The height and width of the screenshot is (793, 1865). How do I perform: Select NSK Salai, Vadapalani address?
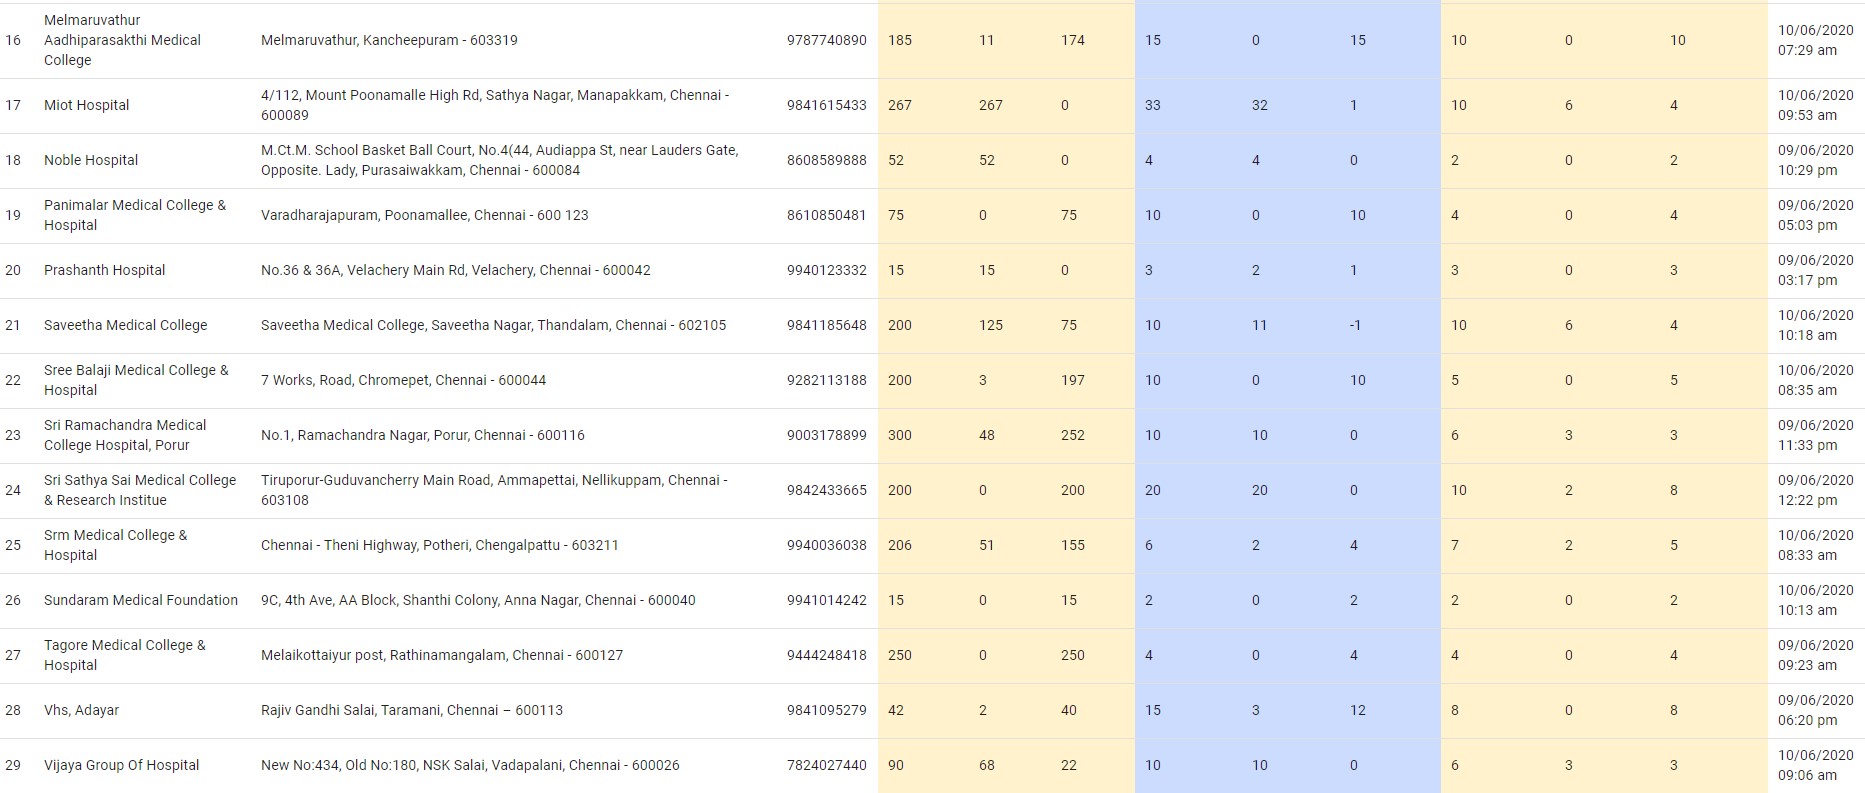tap(470, 765)
